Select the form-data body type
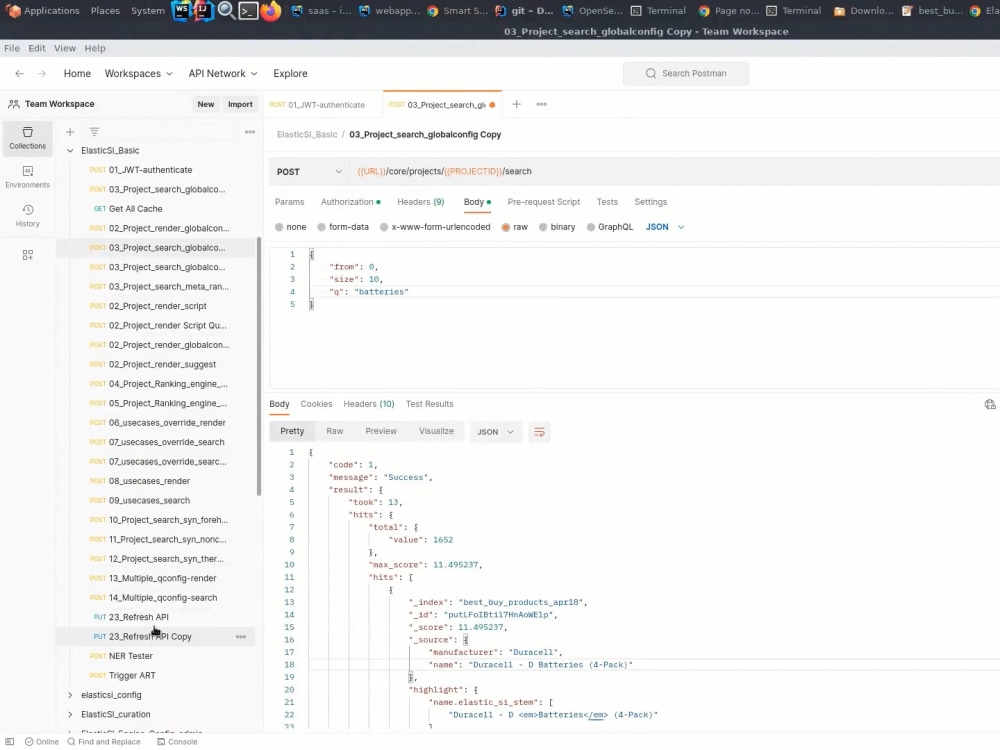Image resolution: width=1000 pixels, height=750 pixels. [347, 227]
